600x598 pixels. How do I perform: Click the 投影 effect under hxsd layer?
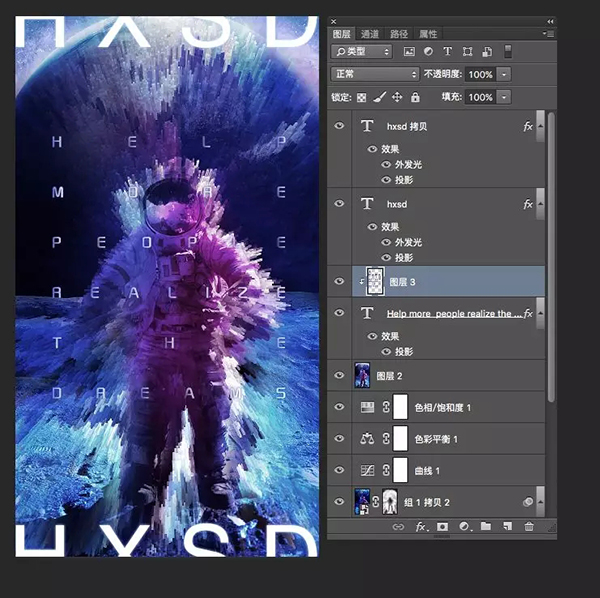tap(404, 258)
